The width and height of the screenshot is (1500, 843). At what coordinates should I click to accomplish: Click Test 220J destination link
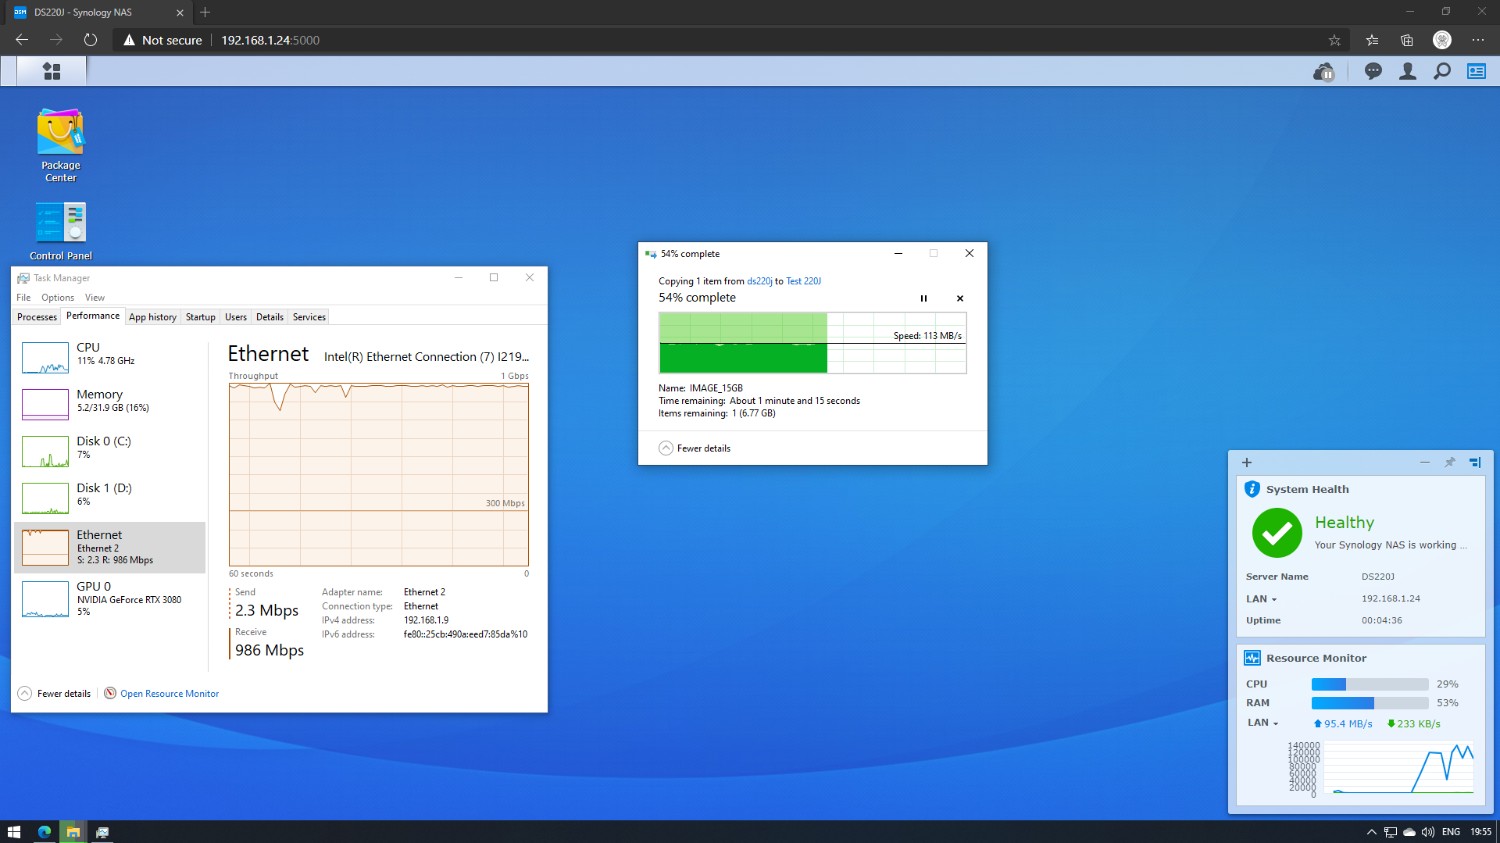click(803, 281)
